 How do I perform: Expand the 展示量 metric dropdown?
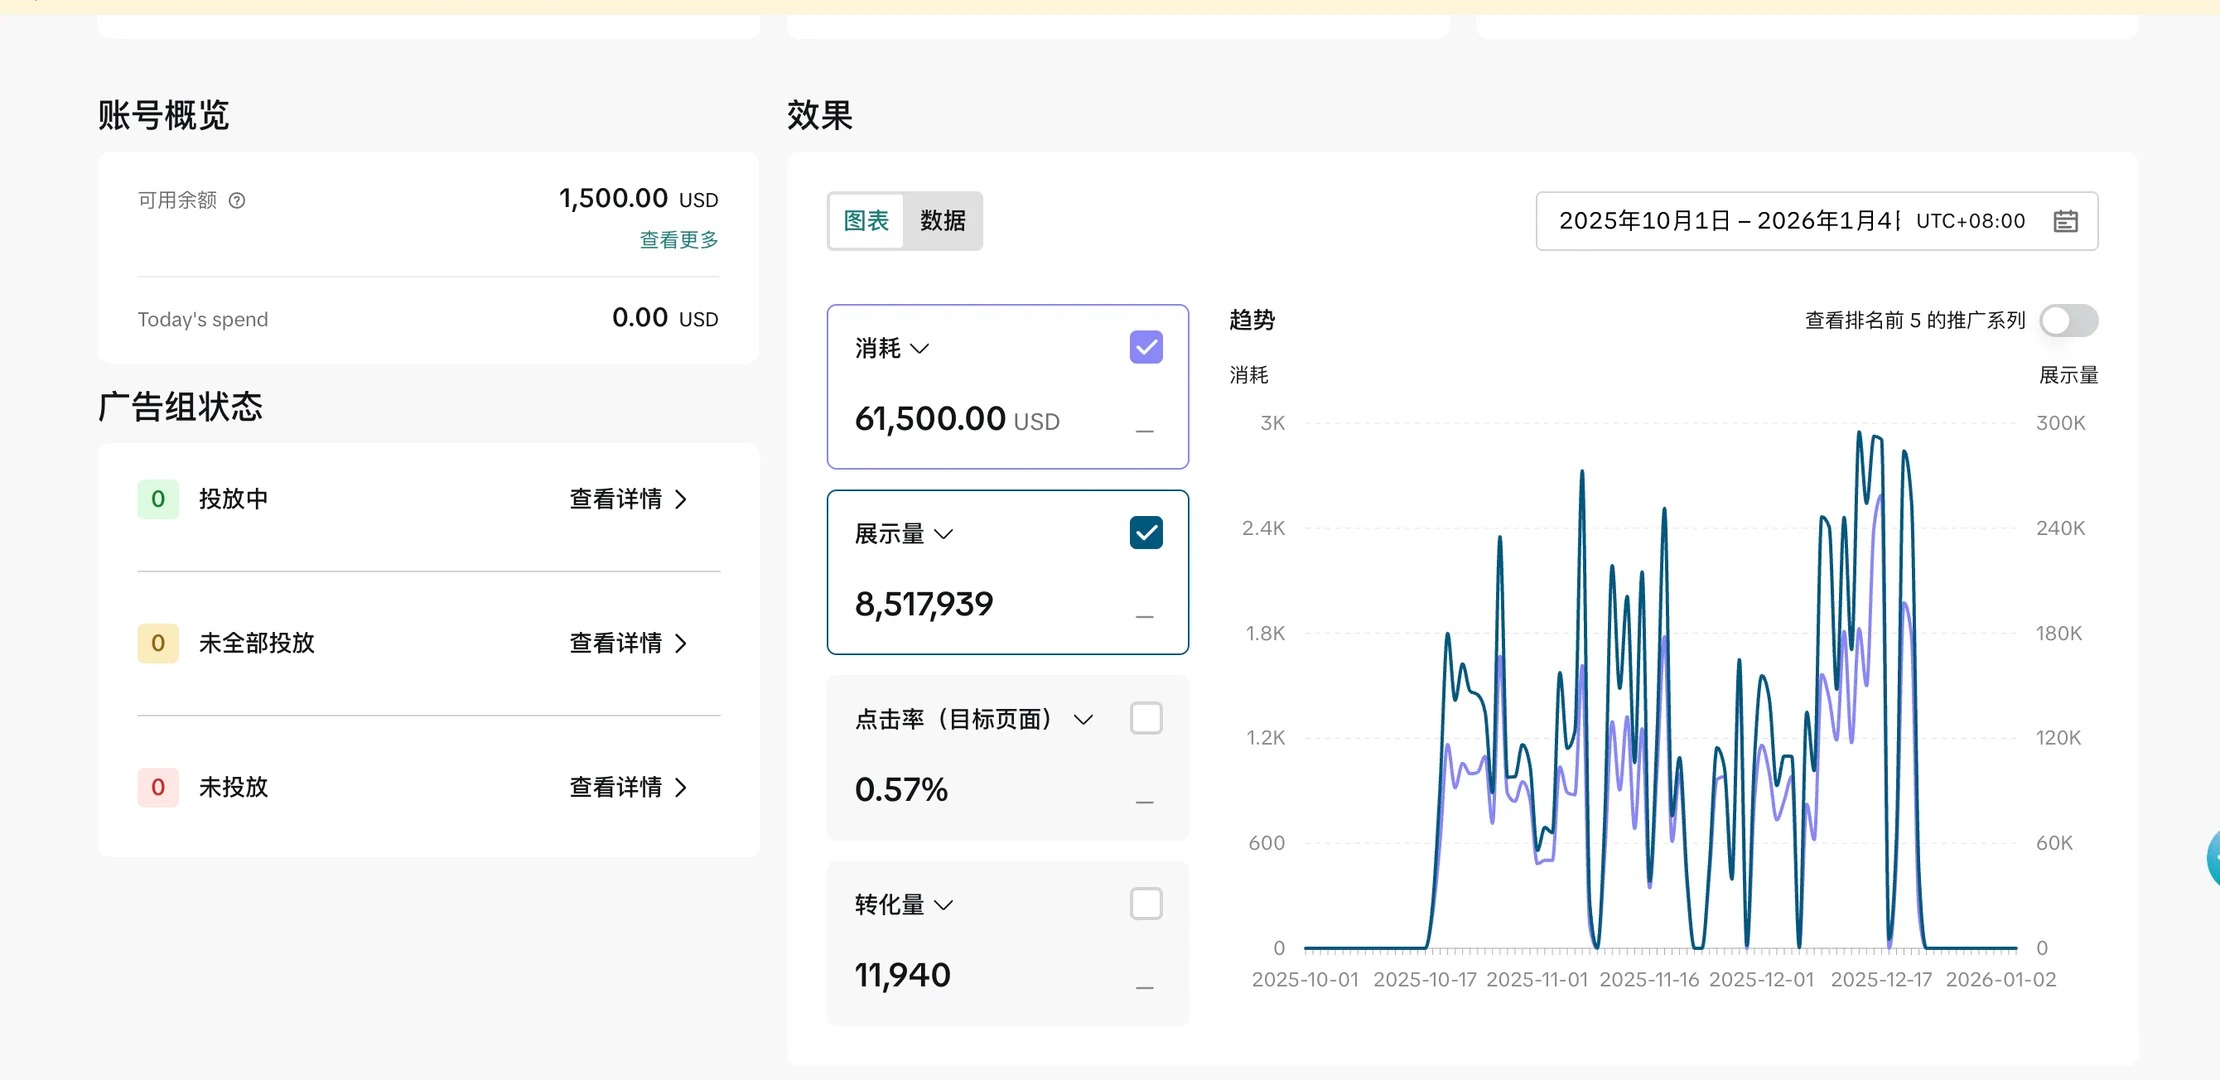pos(943,534)
